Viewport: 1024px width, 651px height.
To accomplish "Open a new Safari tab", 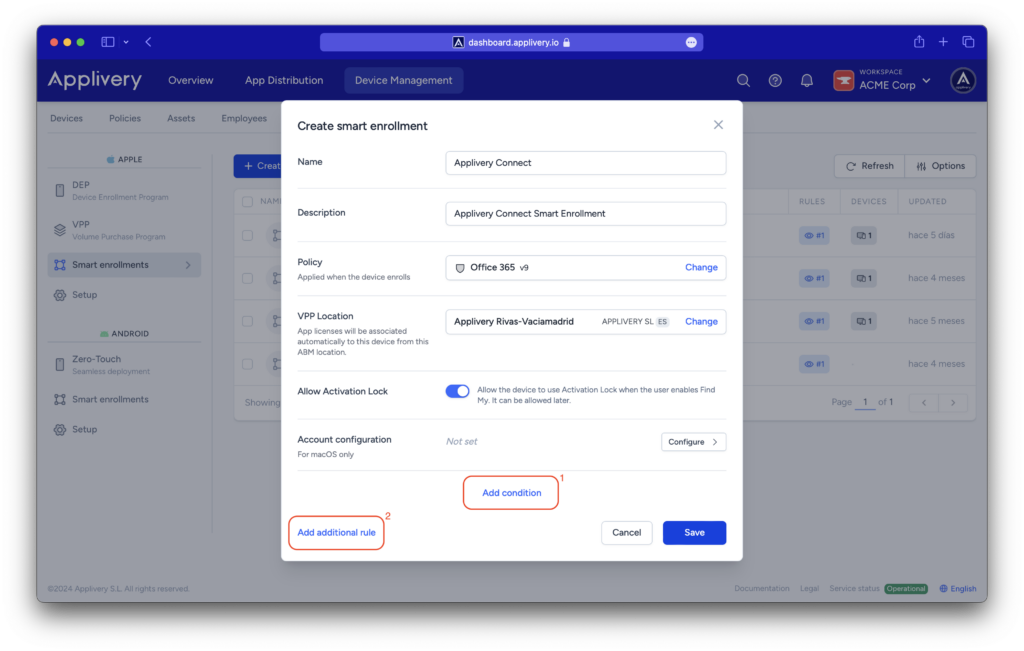I will click(943, 42).
